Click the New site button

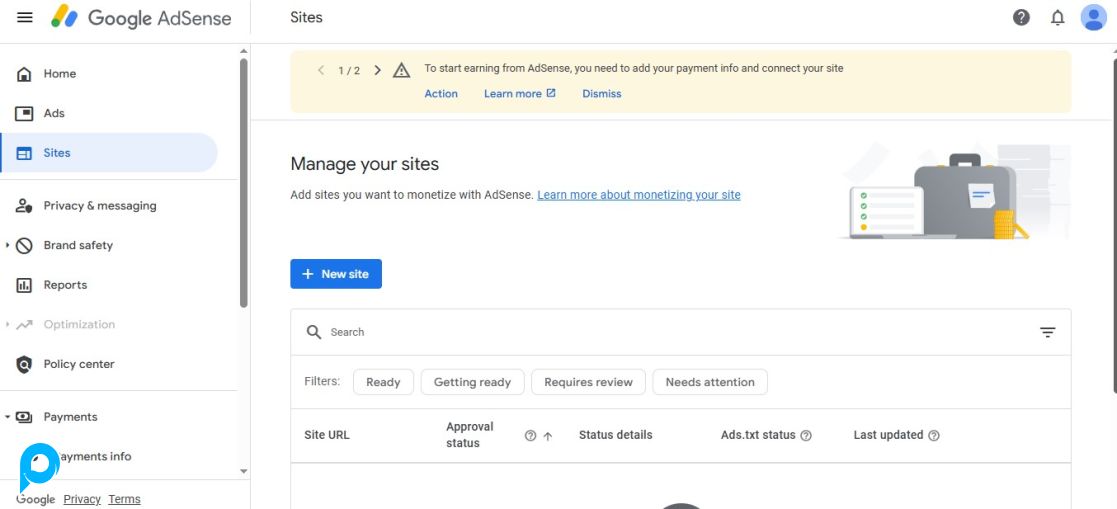[336, 274]
